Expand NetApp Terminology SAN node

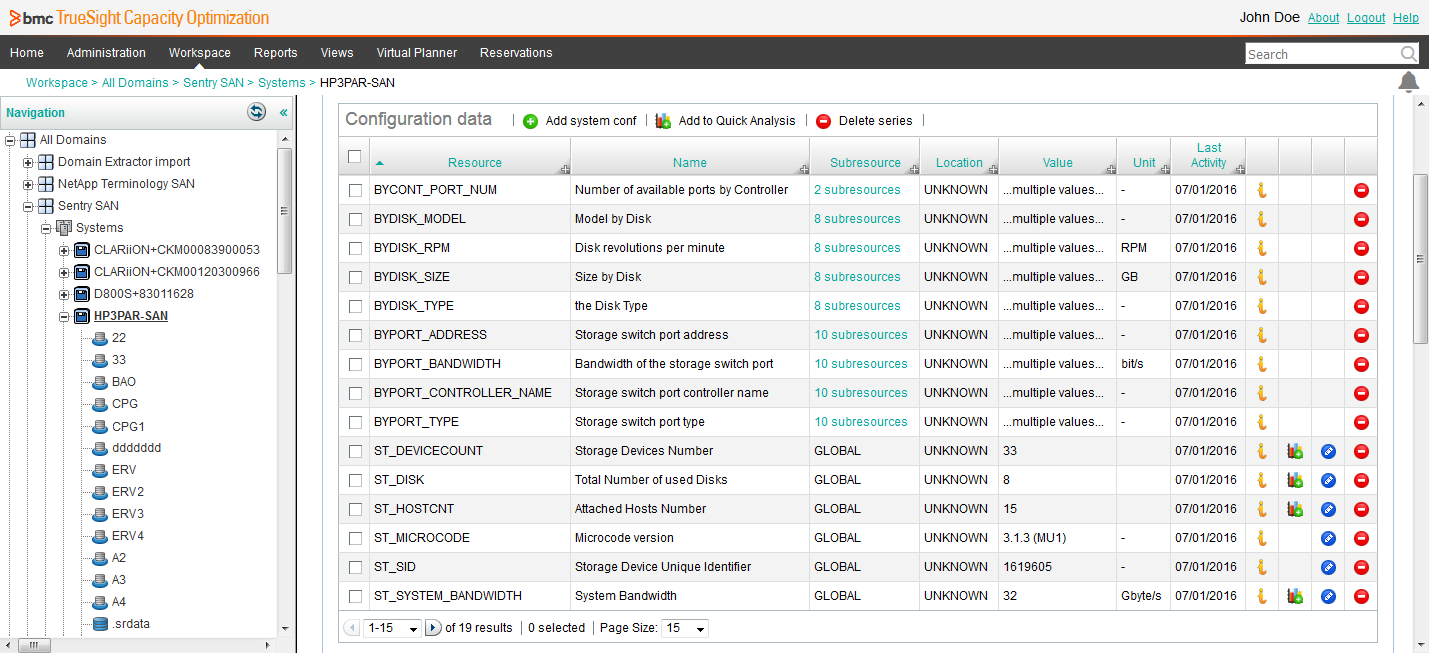click(28, 184)
